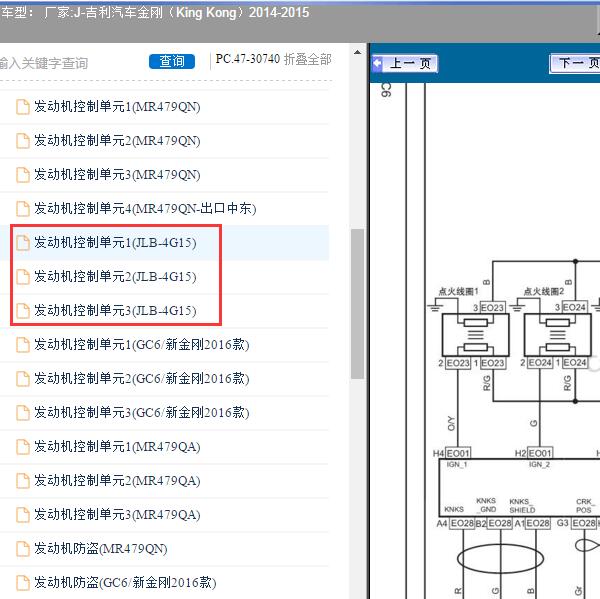Click document icon of 发动机防盗(MR479QN)
The width and height of the screenshot is (600, 599).
click(x=23, y=549)
